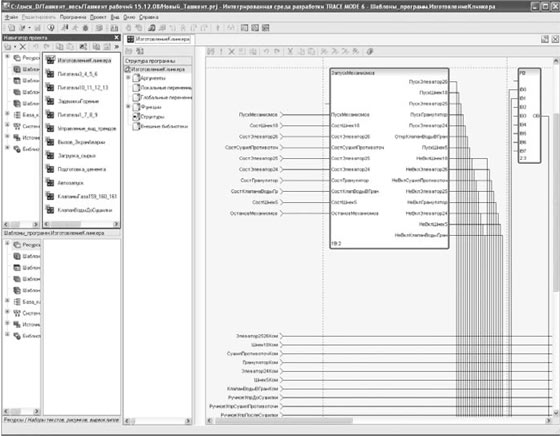Click the delete X icon in program editor toolbar

231,51
